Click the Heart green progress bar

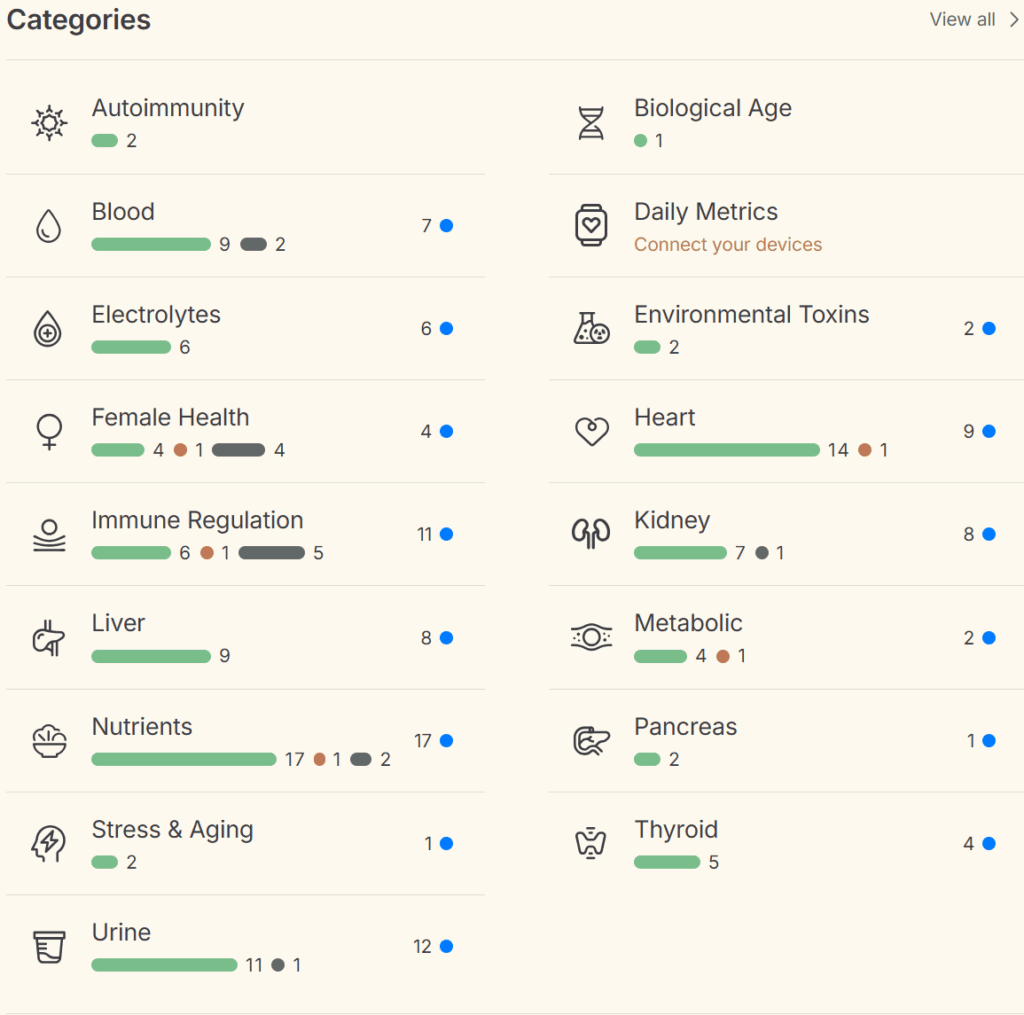tap(726, 450)
